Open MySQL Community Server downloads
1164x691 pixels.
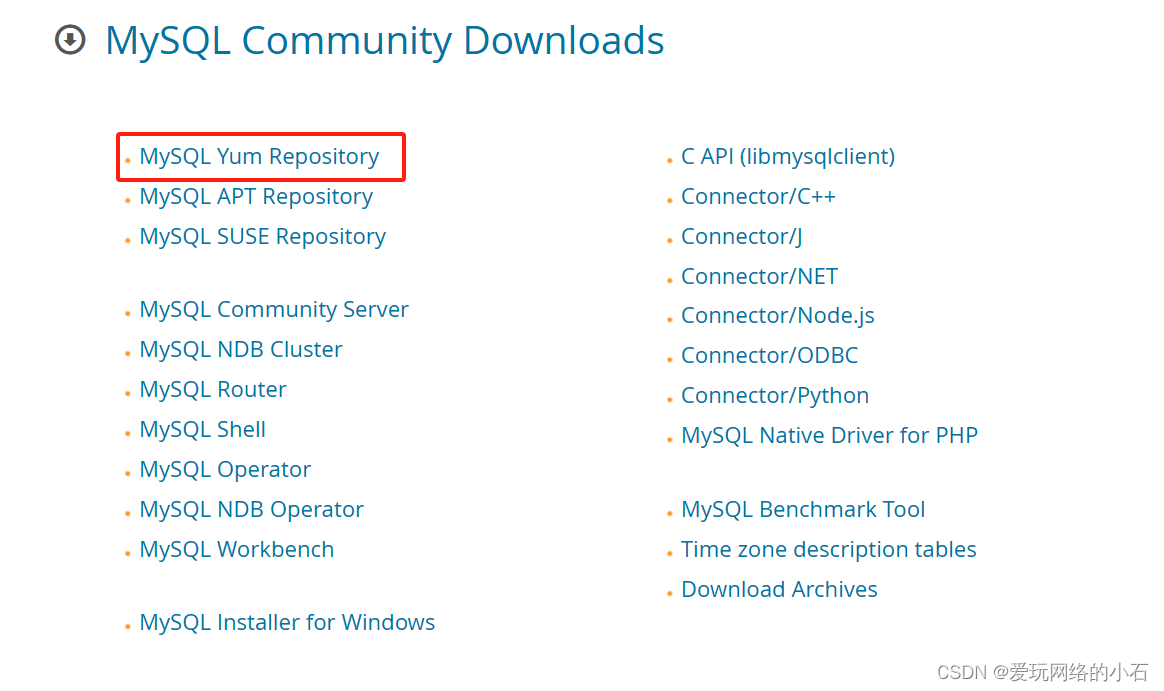274,310
